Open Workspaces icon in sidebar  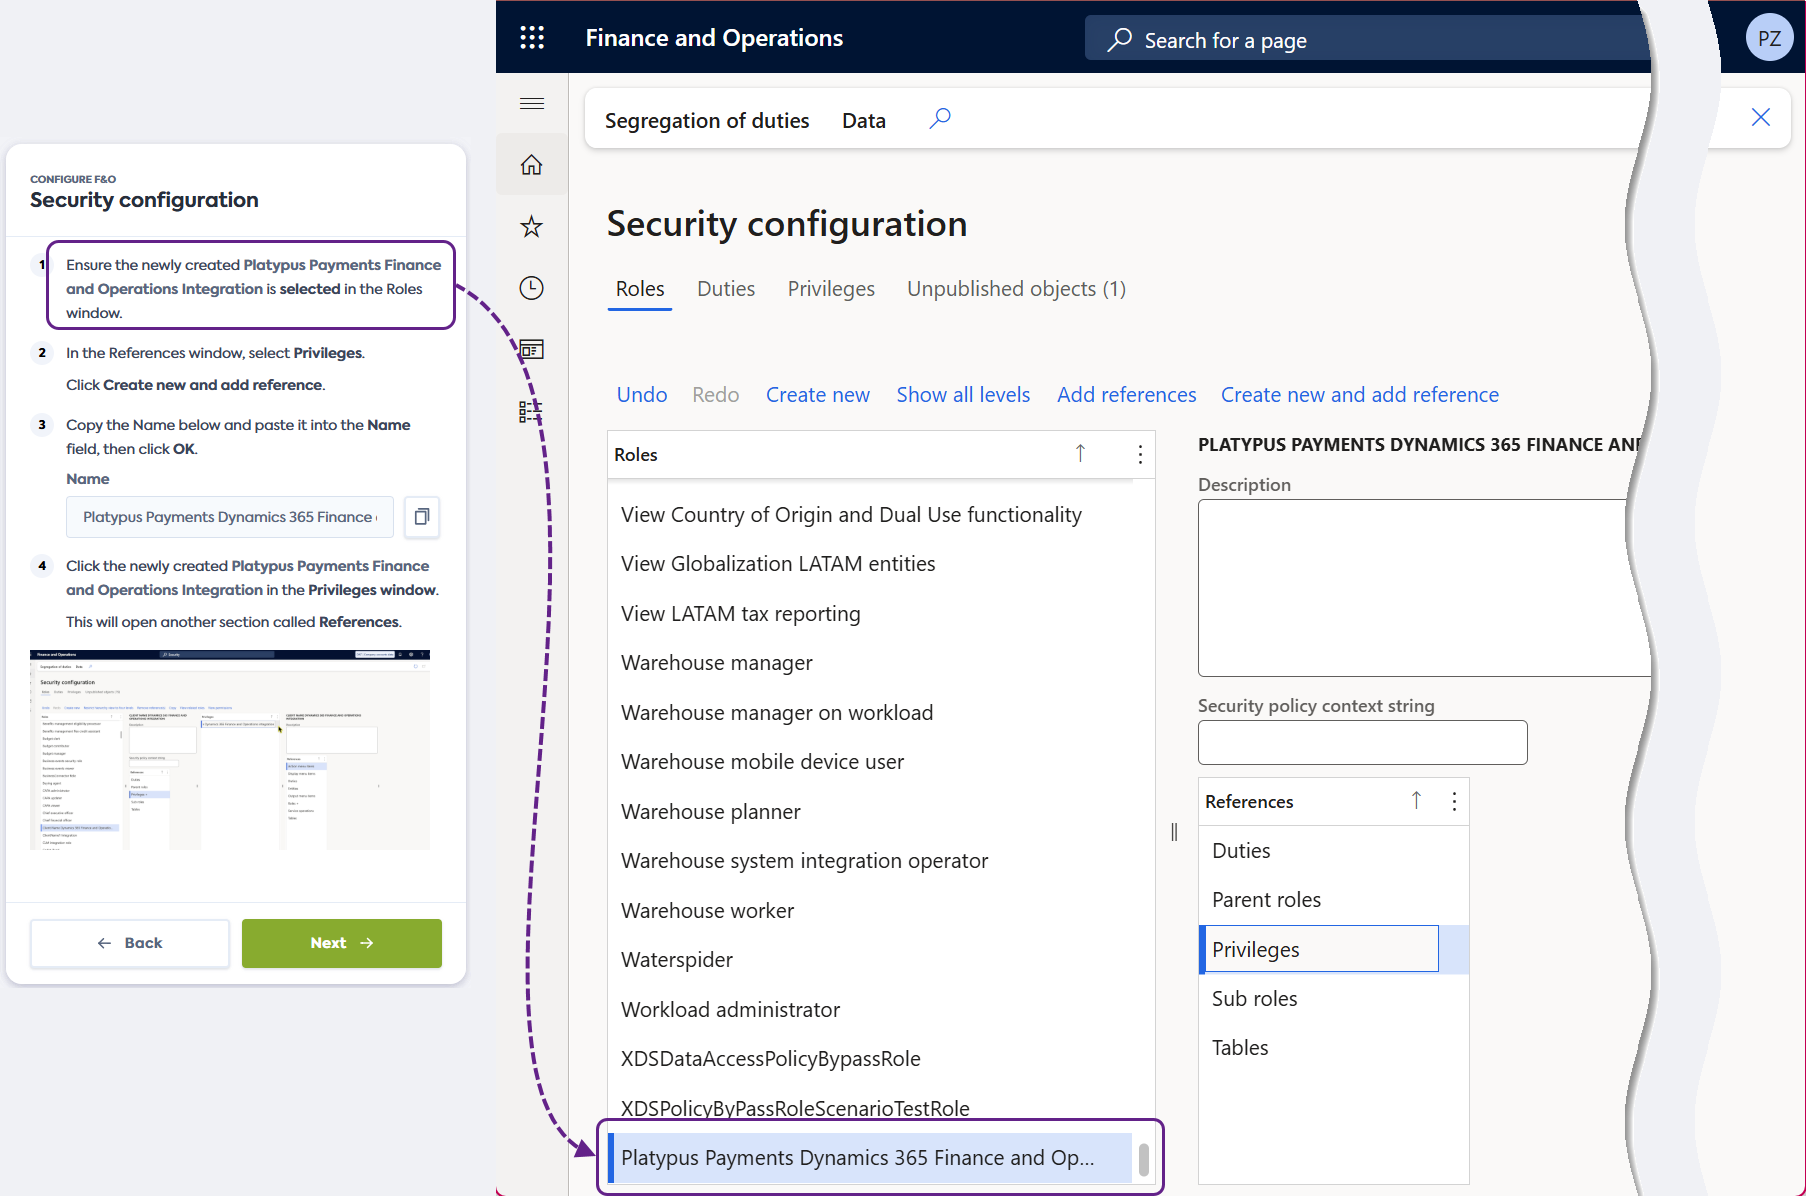pos(532,350)
